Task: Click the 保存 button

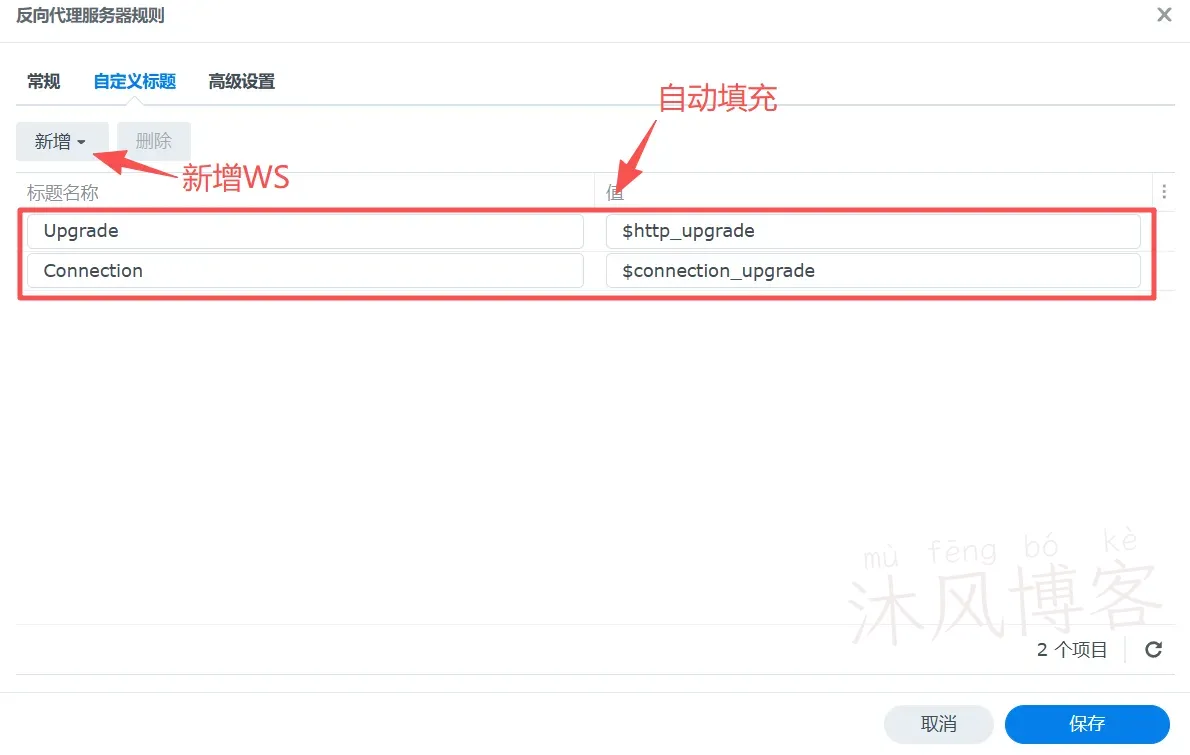Action: (1086, 724)
